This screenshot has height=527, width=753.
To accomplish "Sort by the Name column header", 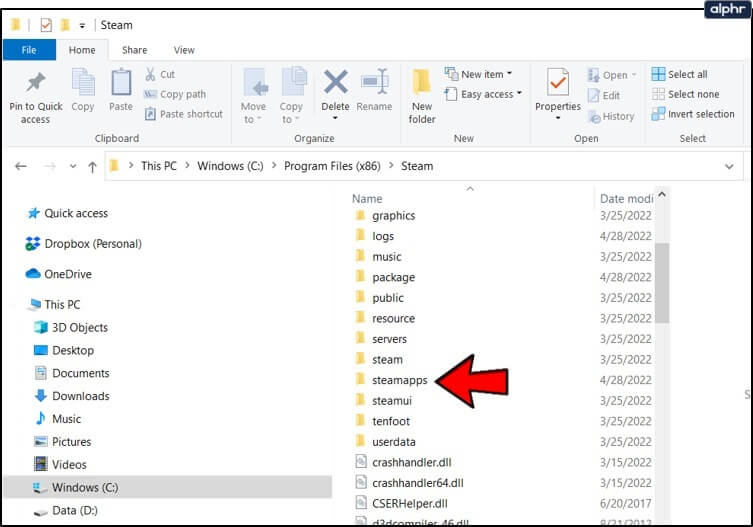I will (367, 198).
